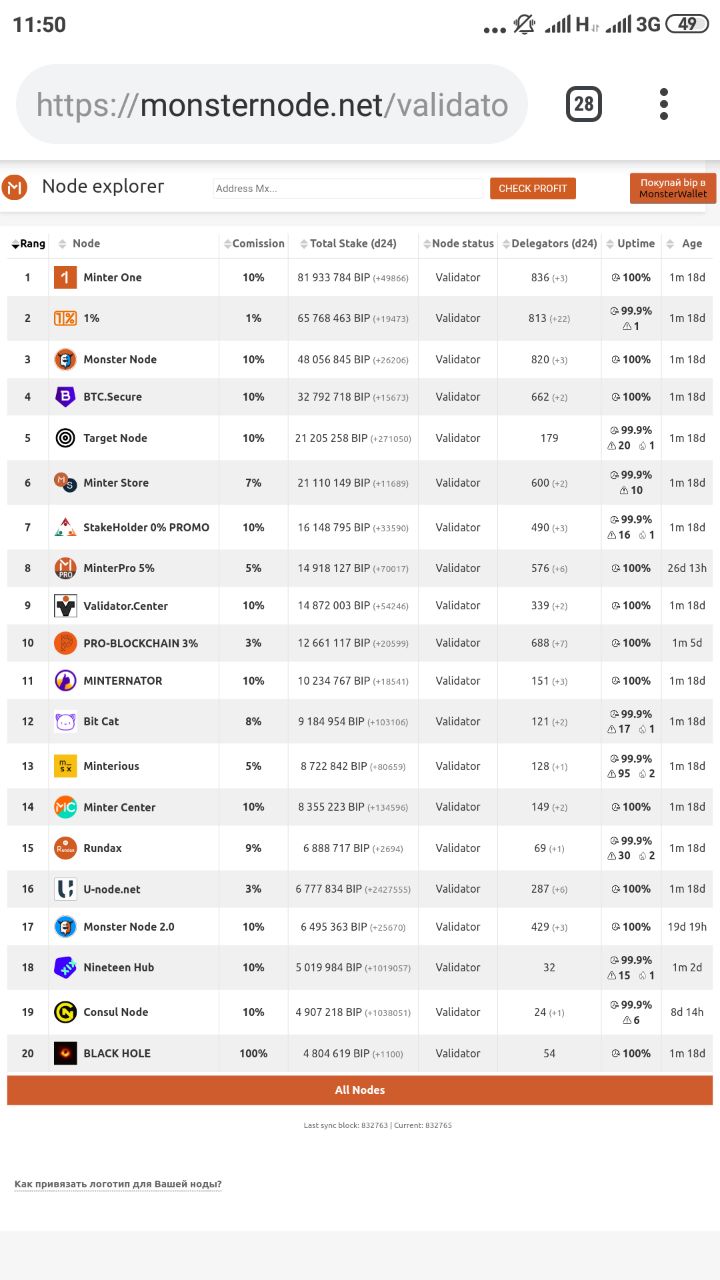Click the Bit Cat node logo

coord(65,721)
